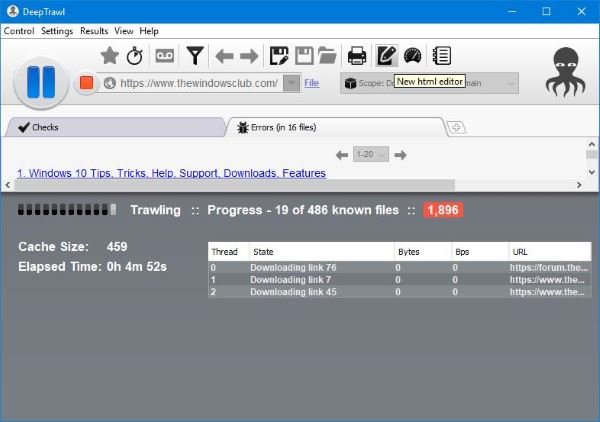The height and width of the screenshot is (422, 600).
Task: Select the Downloading link 7 row
Action: [400, 280]
